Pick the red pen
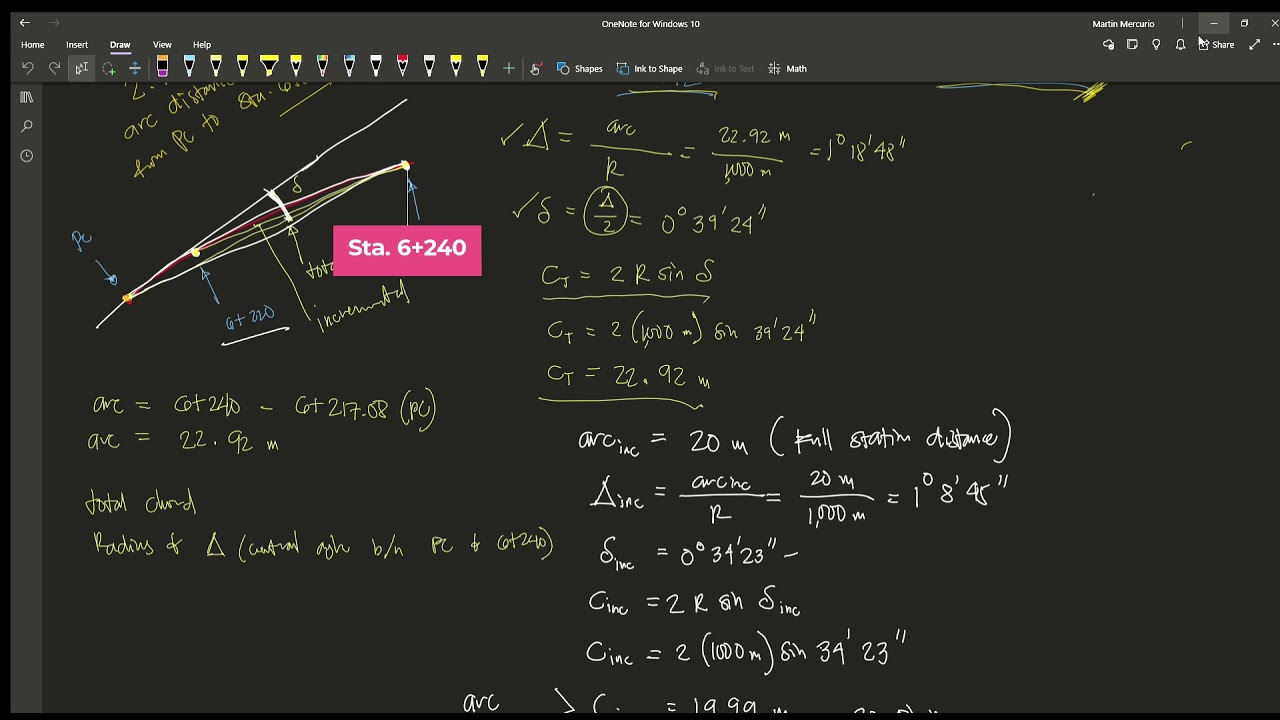The image size is (1280, 720). point(402,67)
